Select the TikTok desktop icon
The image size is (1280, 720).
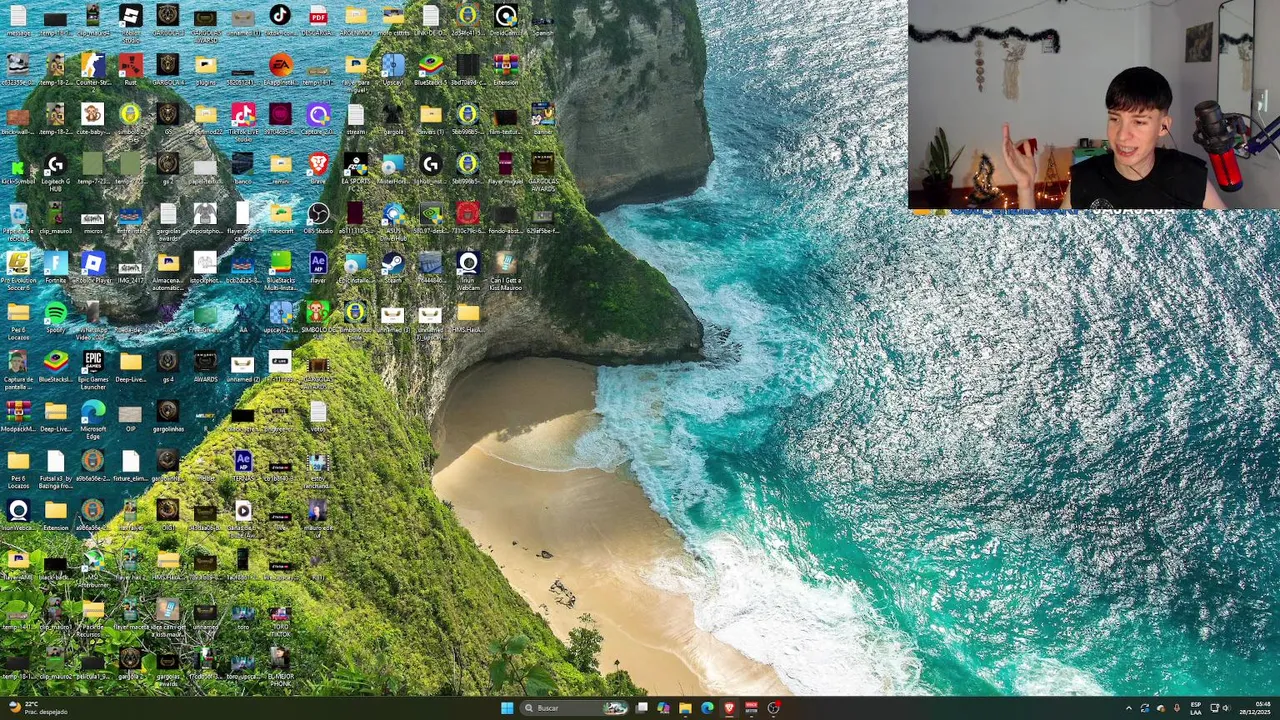[280, 19]
